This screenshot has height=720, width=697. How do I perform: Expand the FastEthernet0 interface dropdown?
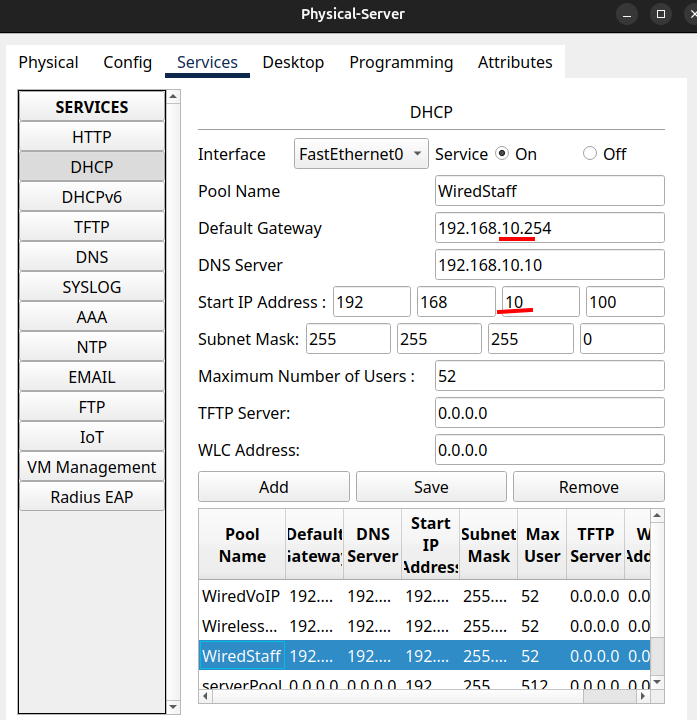point(361,154)
